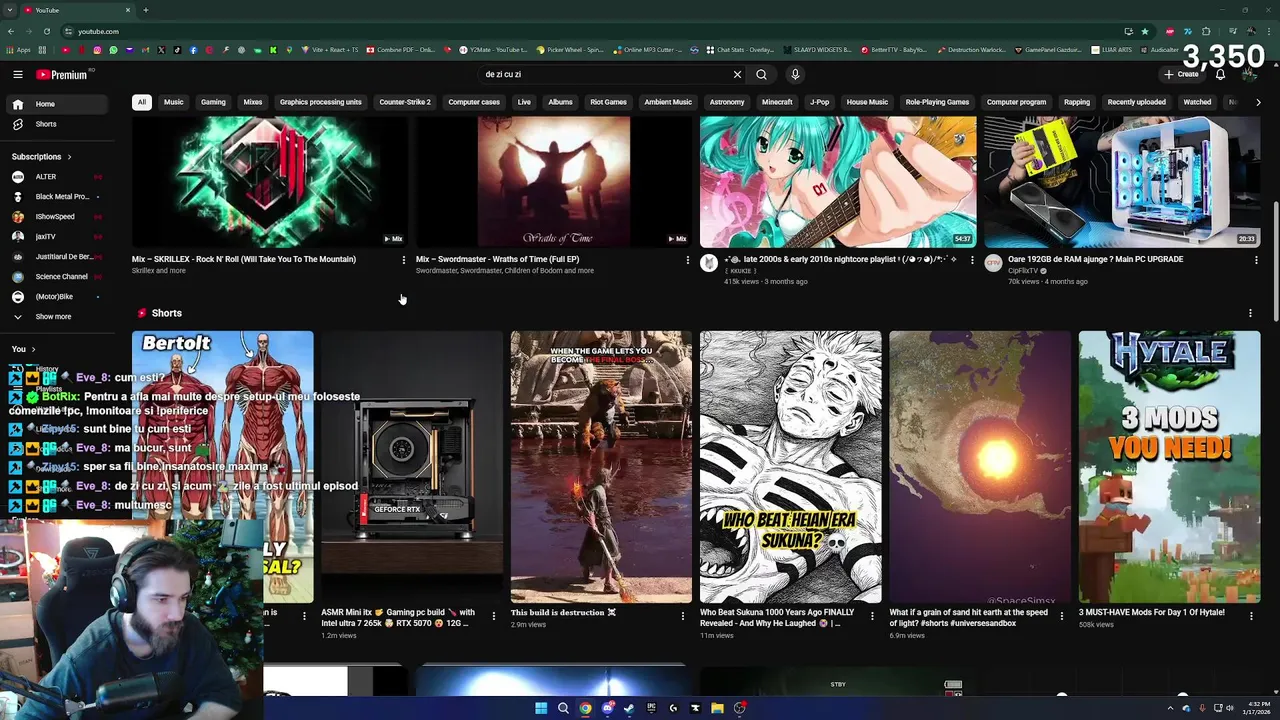
Task: Reload the page in Chrome
Action: 45,31
